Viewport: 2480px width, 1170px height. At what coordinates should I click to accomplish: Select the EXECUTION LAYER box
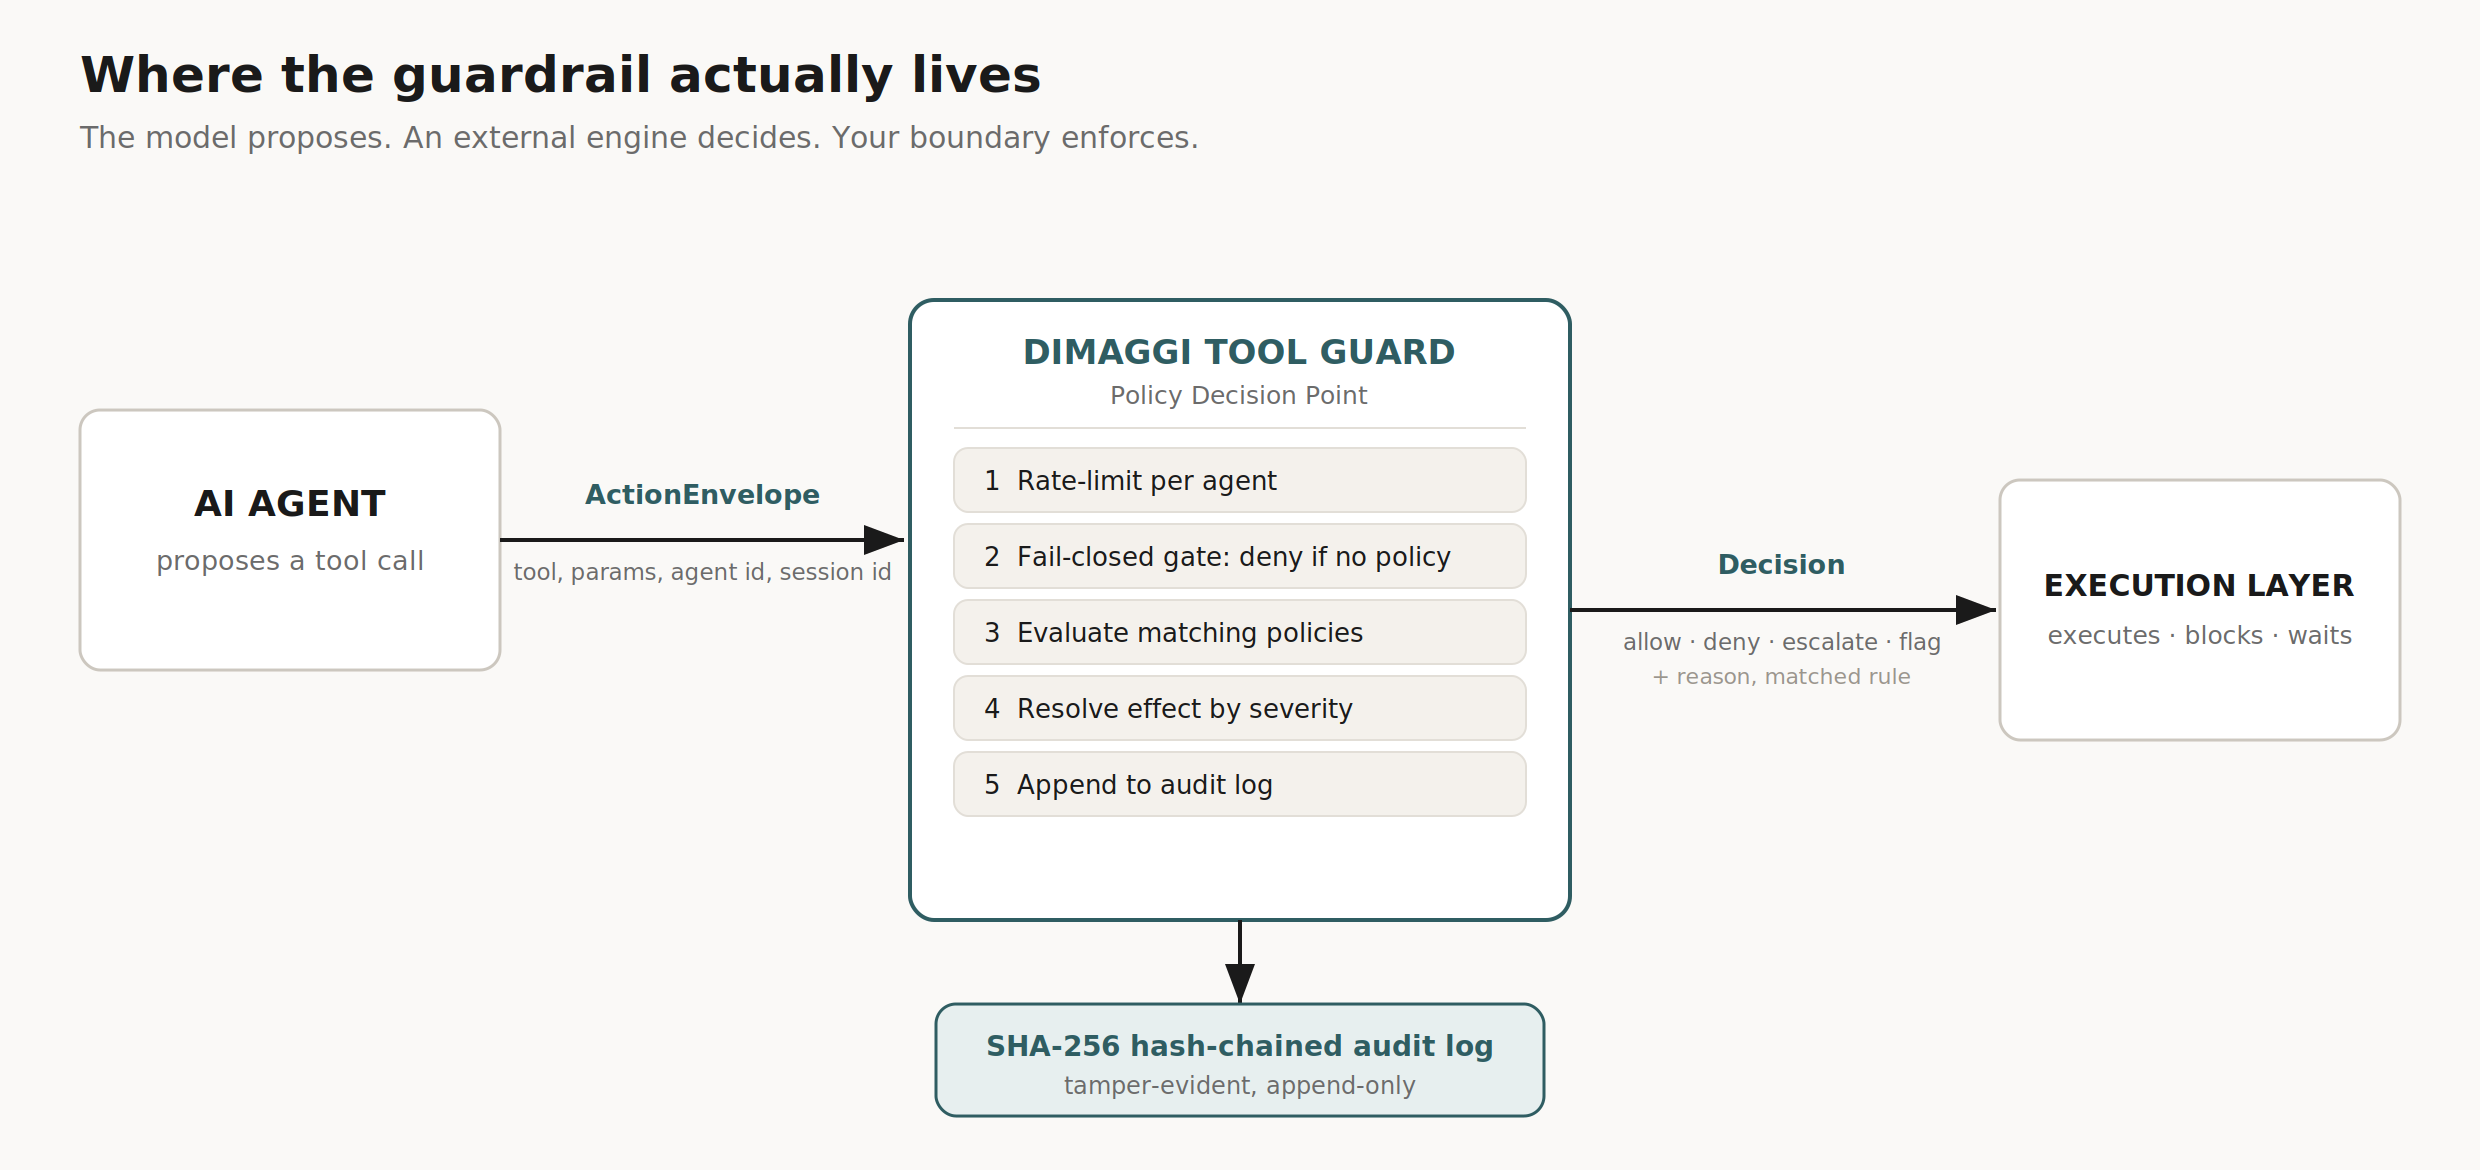click(x=2200, y=610)
